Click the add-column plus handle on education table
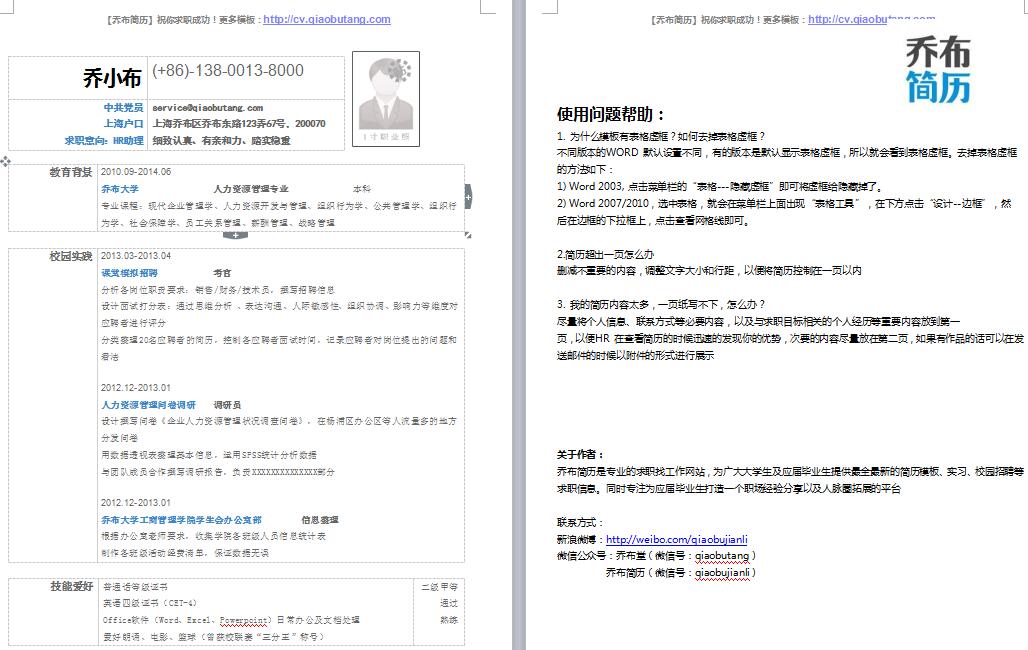 (468, 199)
